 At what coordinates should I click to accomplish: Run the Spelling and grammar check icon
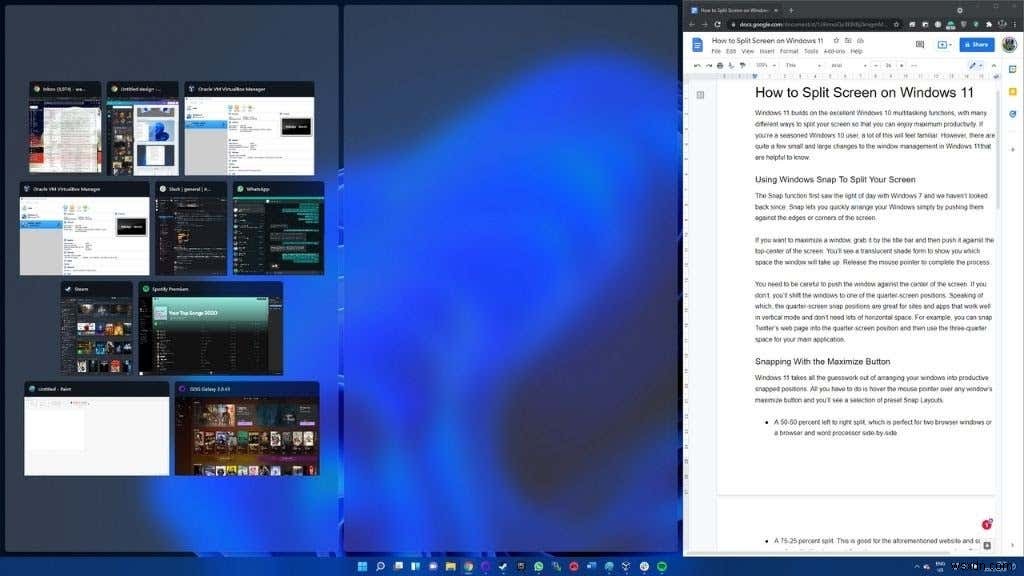[729, 64]
